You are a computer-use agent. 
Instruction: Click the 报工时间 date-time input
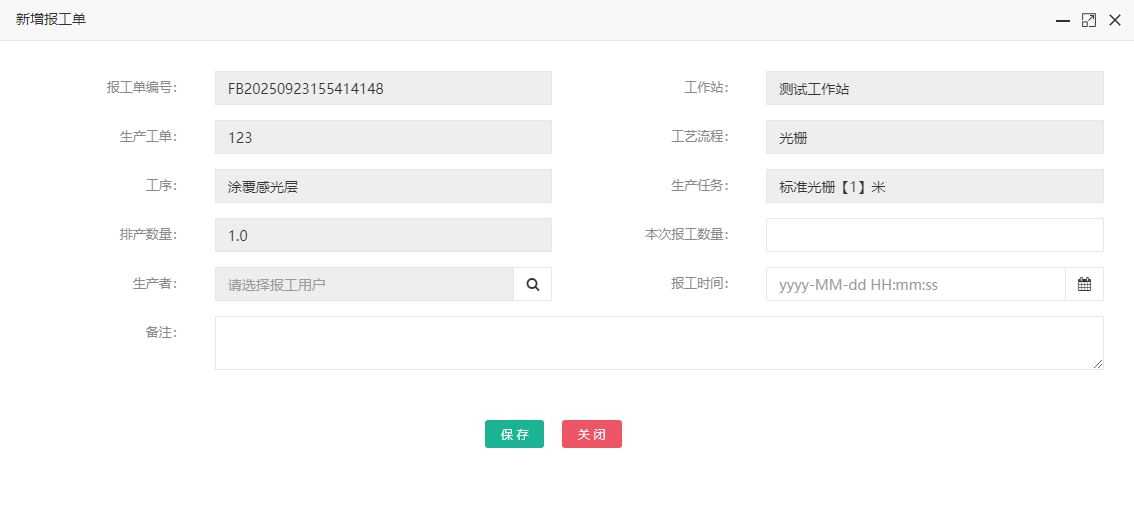(x=915, y=284)
